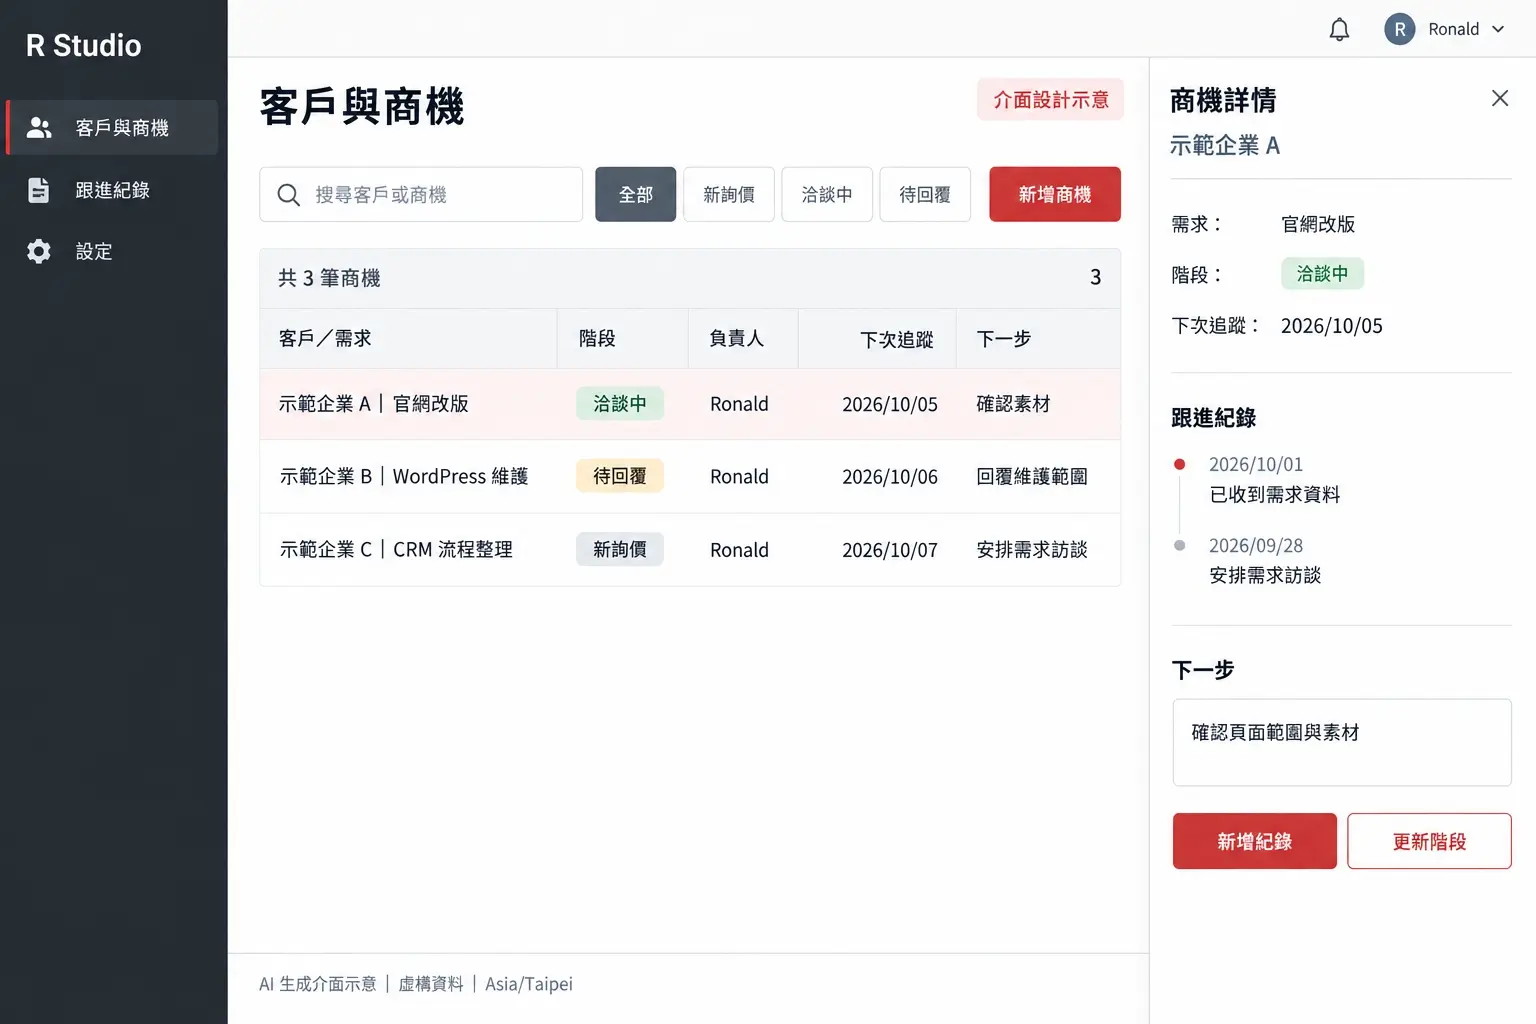1536x1024 pixels.
Task: Click the 2026/10/06 follow-up date cell
Action: tap(890, 477)
